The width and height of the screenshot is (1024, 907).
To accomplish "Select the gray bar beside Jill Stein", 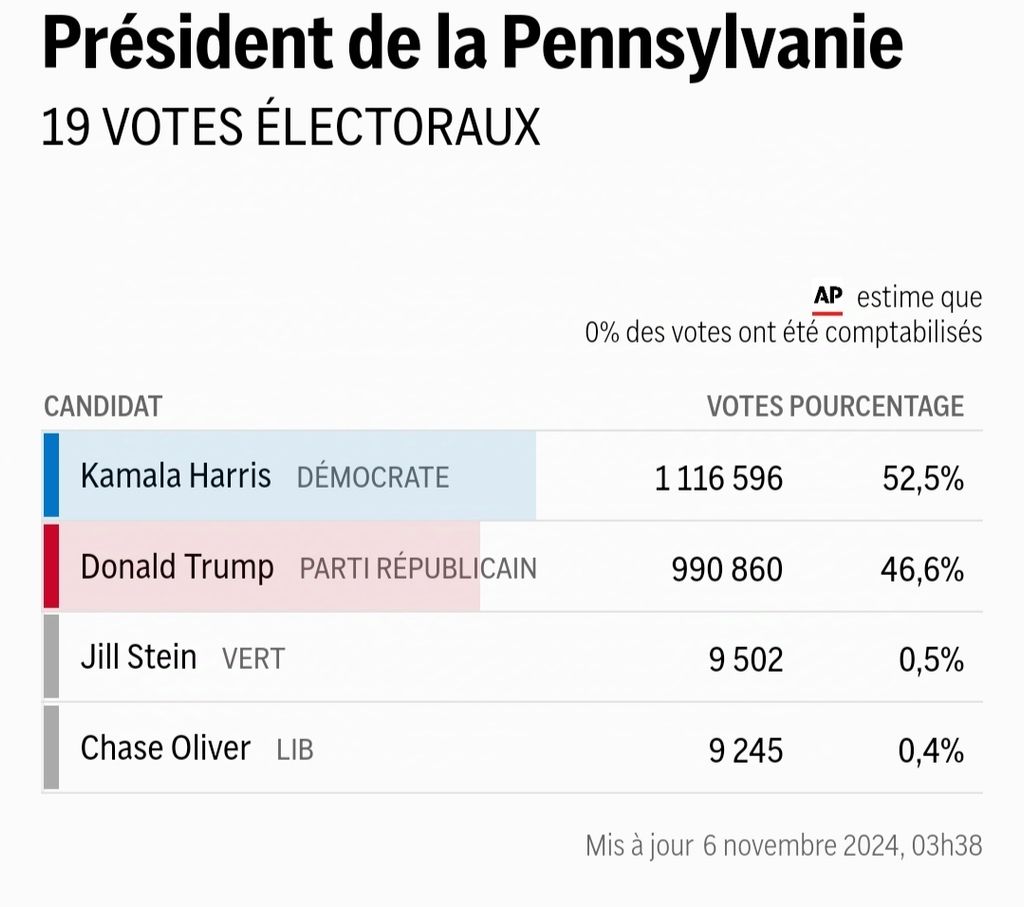I will pos(51,657).
